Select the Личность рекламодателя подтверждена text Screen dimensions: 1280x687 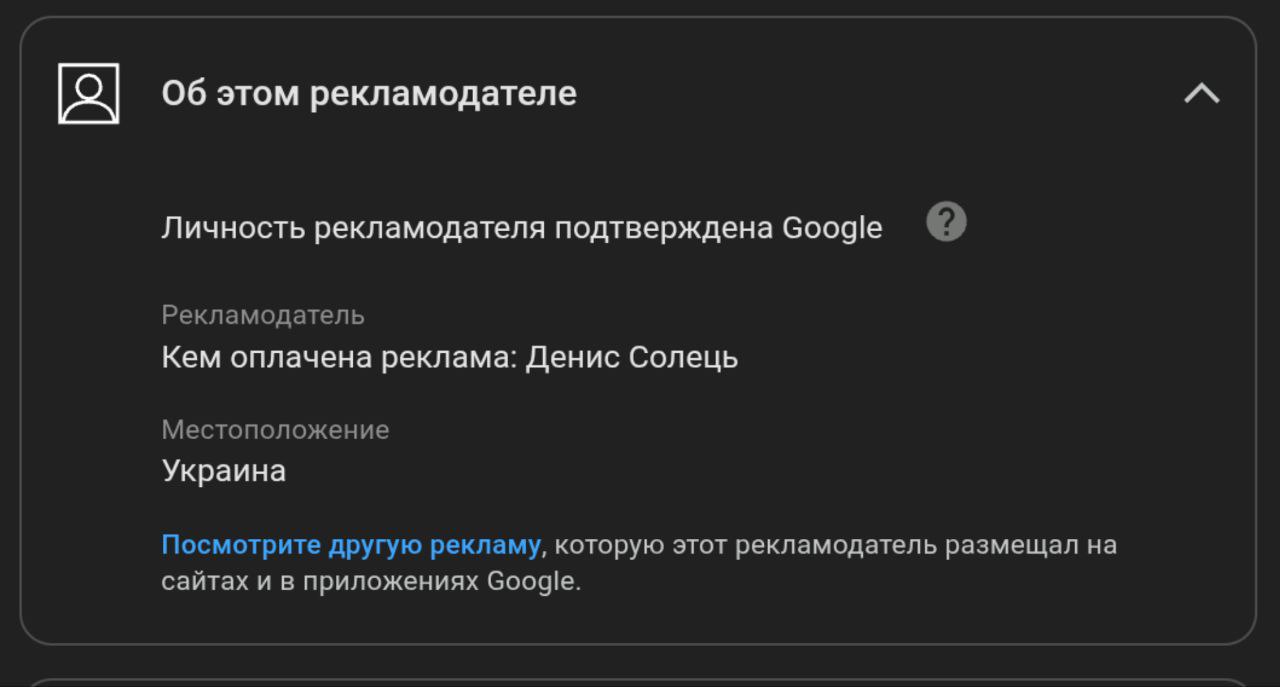467,228
